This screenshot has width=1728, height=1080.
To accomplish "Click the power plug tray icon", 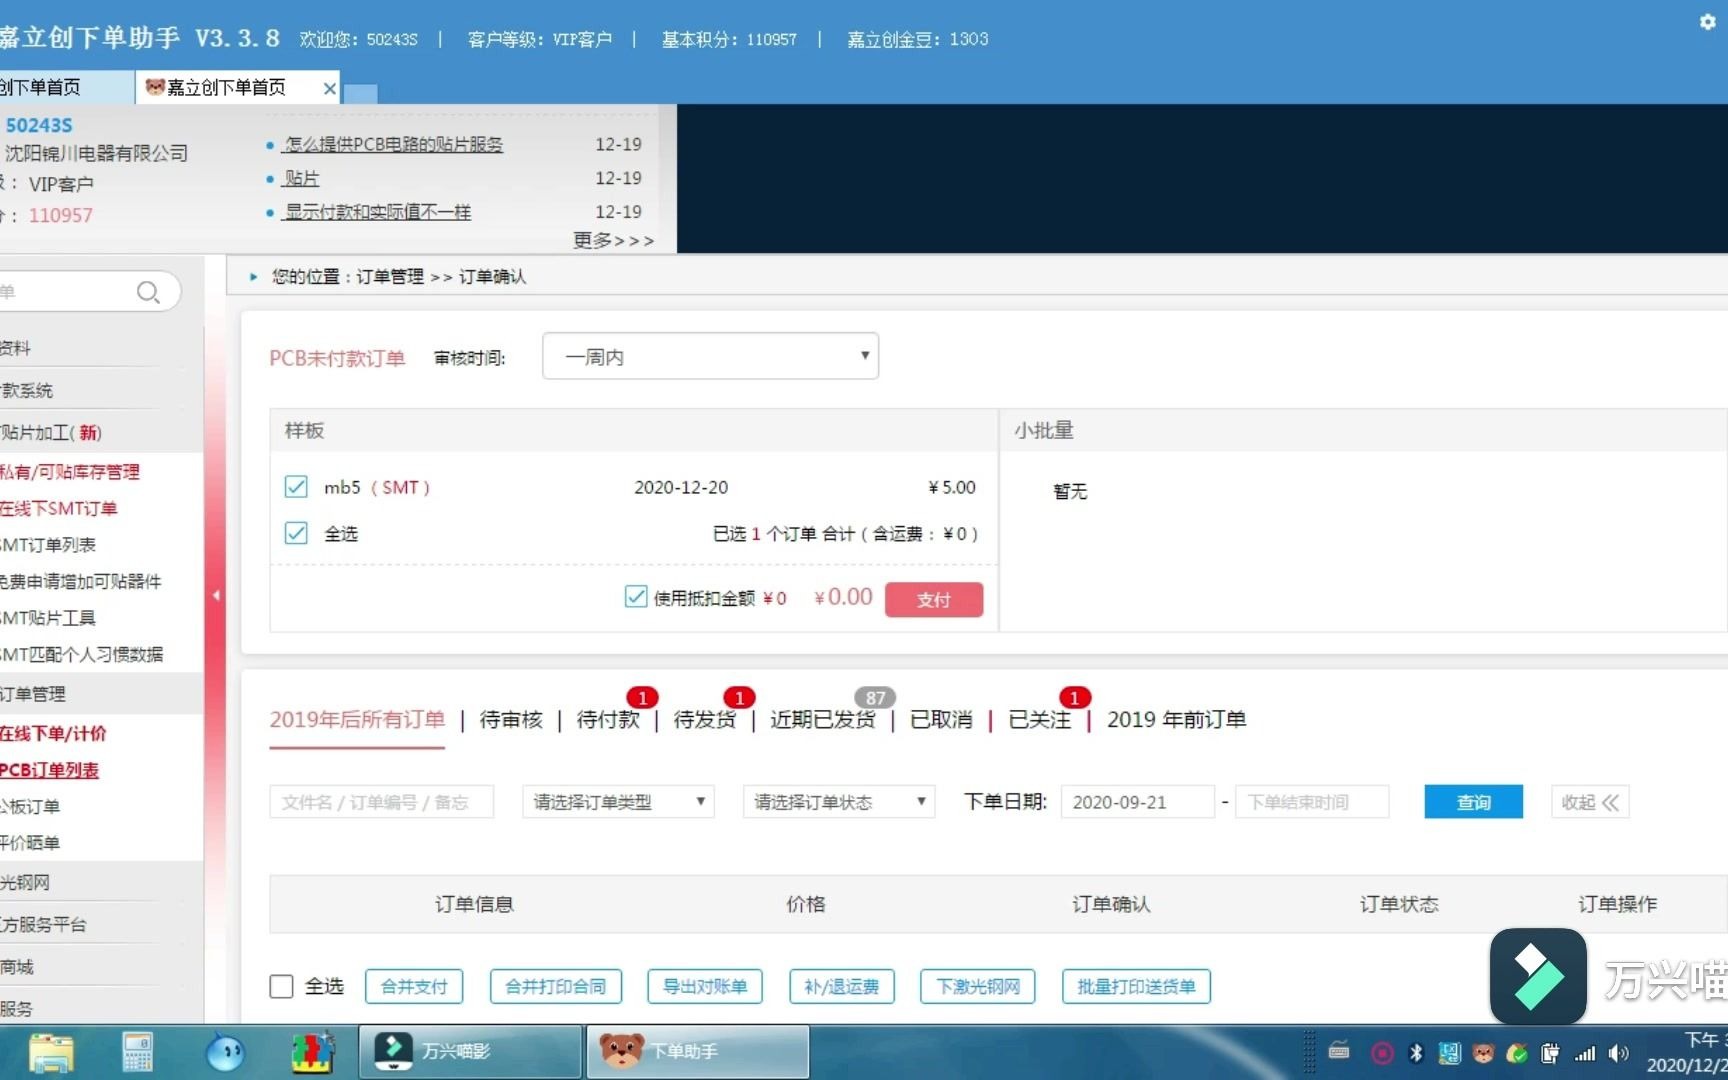I will 1550,1052.
